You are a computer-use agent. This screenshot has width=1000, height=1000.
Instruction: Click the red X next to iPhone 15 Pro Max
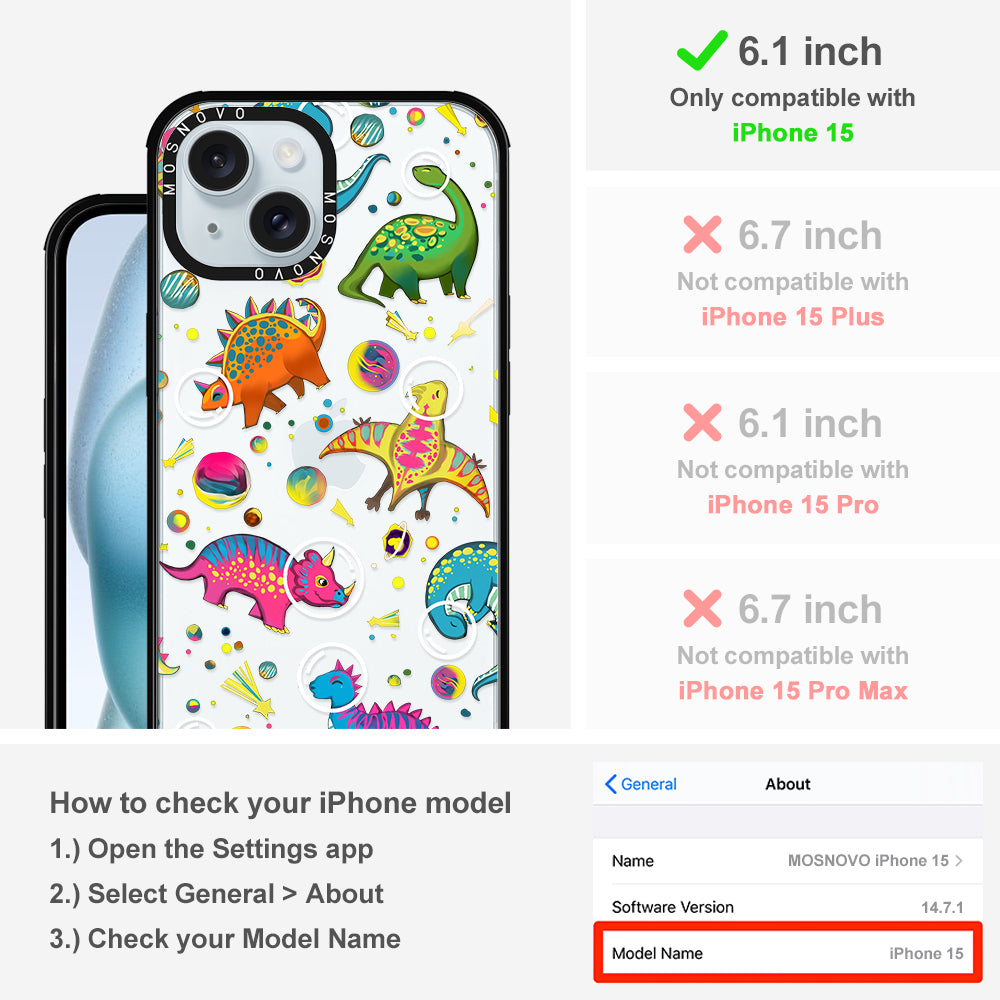702,608
